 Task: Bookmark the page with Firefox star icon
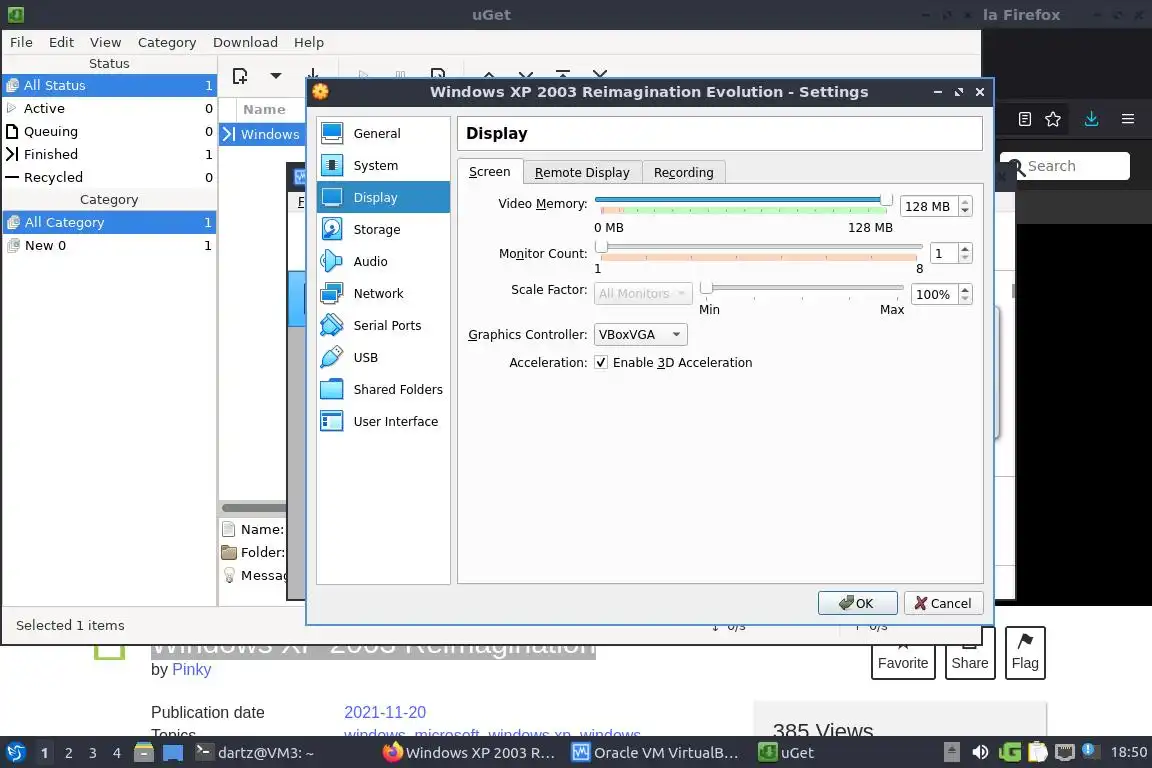1053,119
